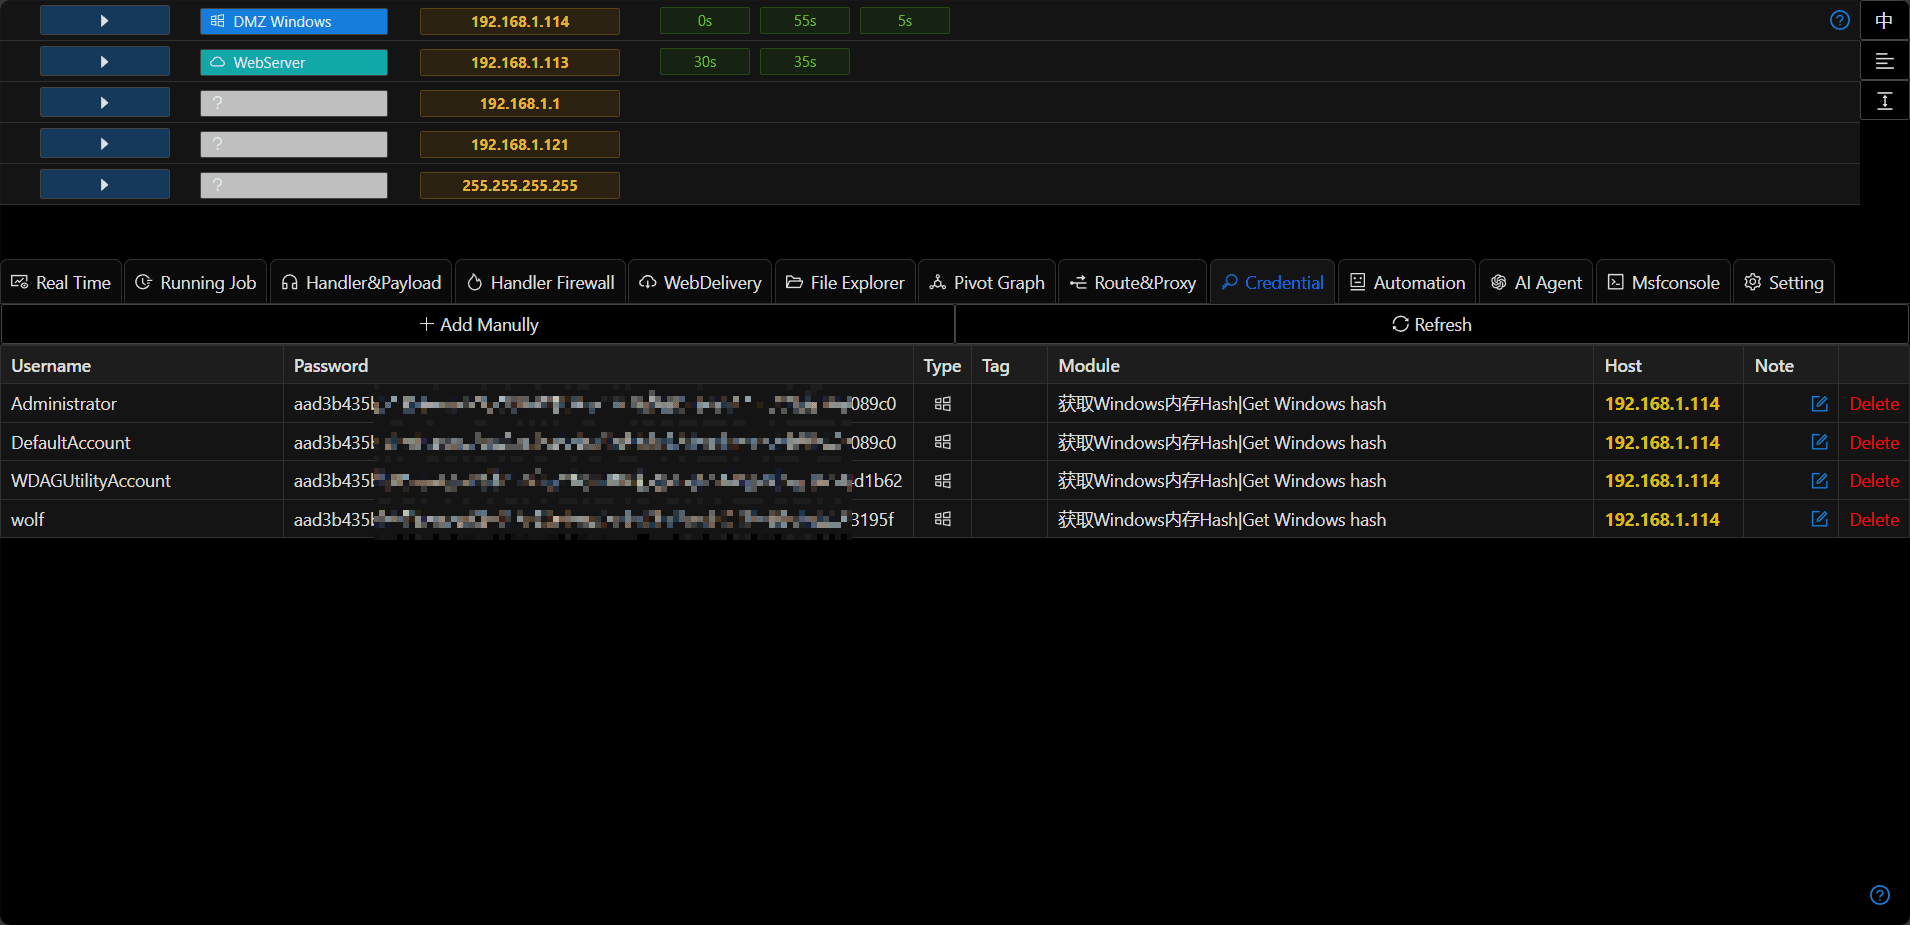Viewport: 1910px width, 925px height.
Task: Click IP address 192.168.1.113 in host list
Action: click(520, 62)
